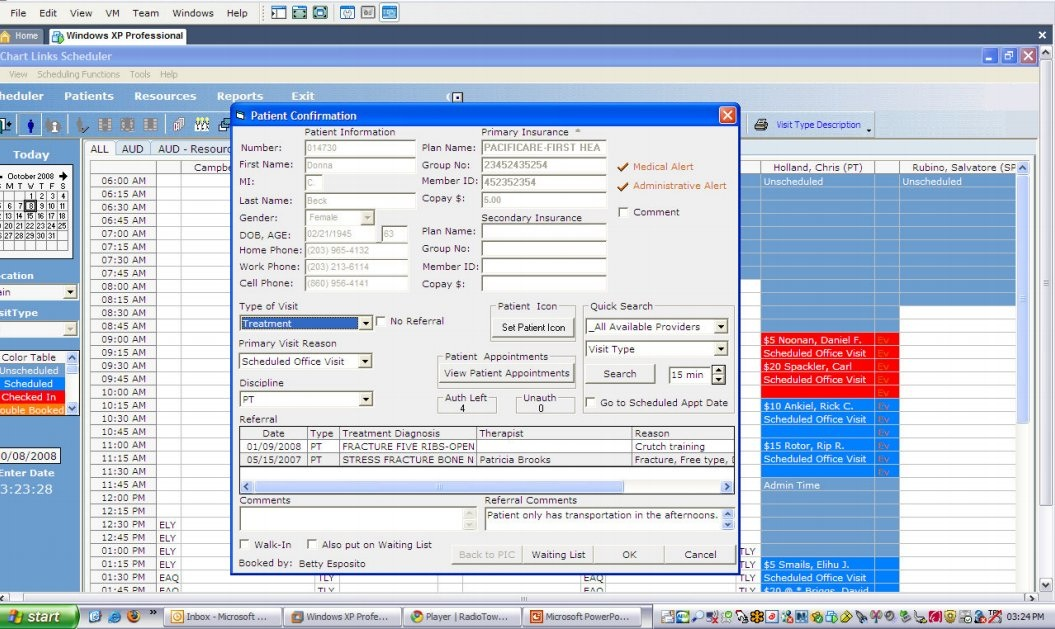Click the exit door icon in Scheduler toolbar

click(6, 124)
